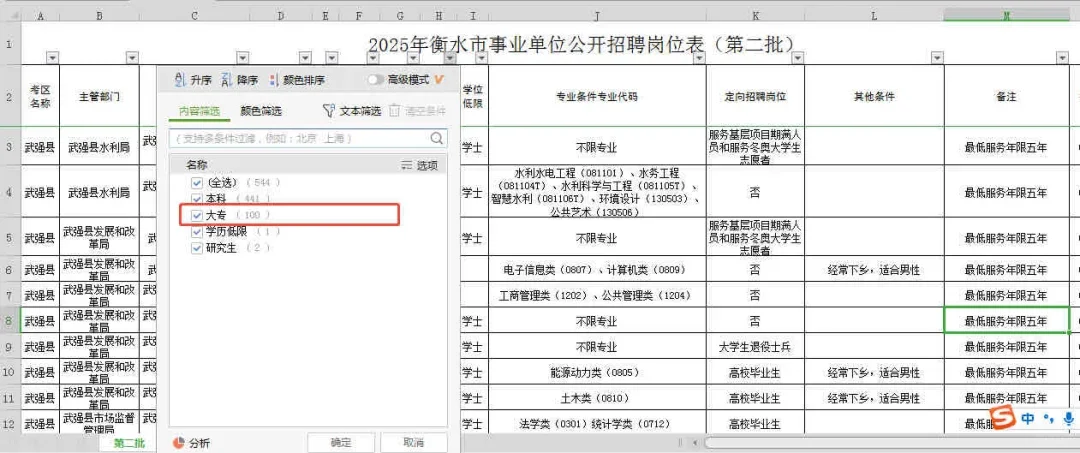Click the orange V premium icon
1080x453 pixels.
pyautogui.click(x=439, y=80)
